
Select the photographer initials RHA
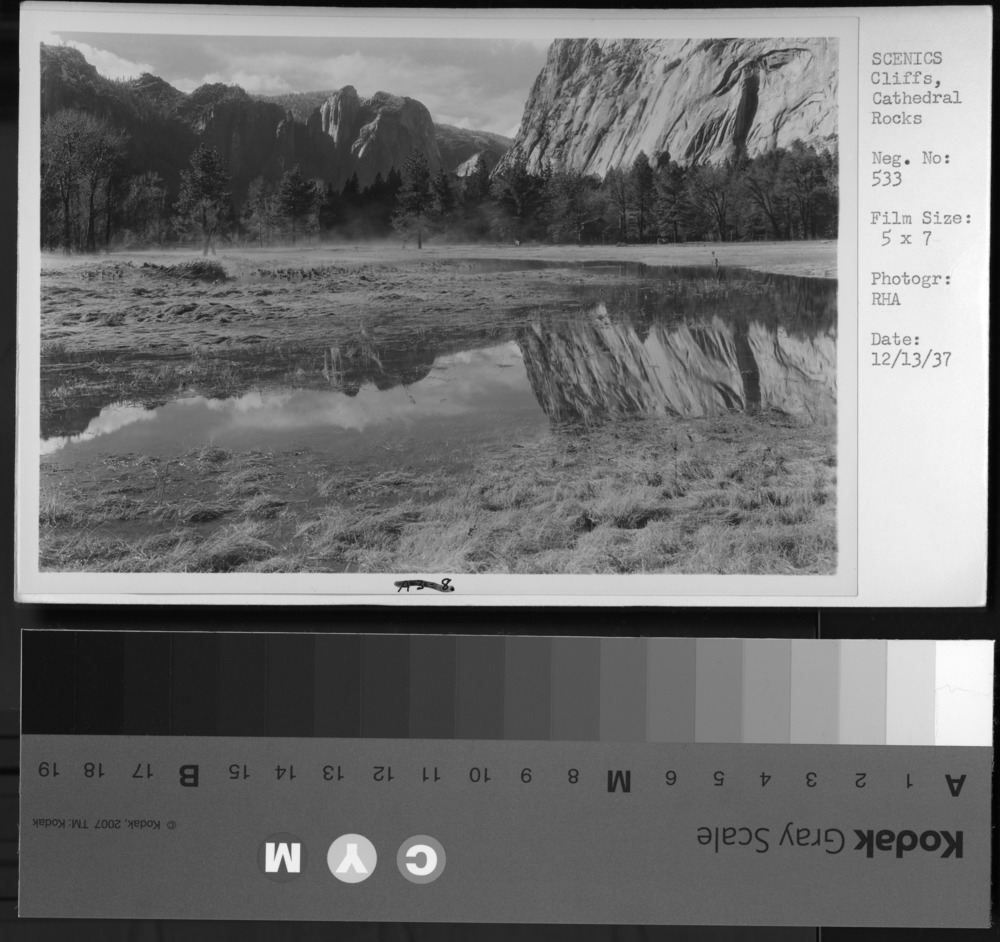point(885,299)
